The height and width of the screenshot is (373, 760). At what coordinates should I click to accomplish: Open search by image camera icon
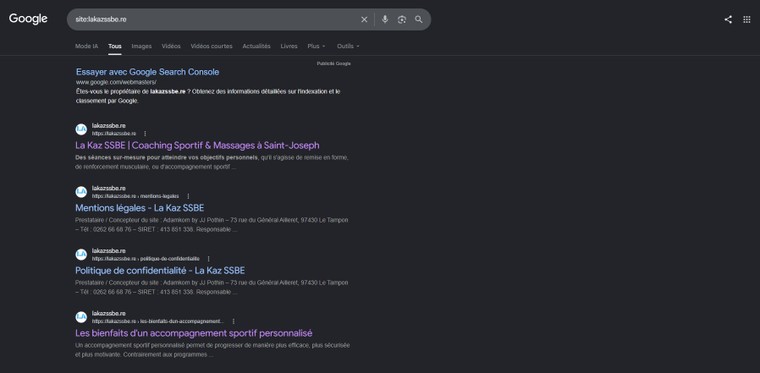click(402, 19)
